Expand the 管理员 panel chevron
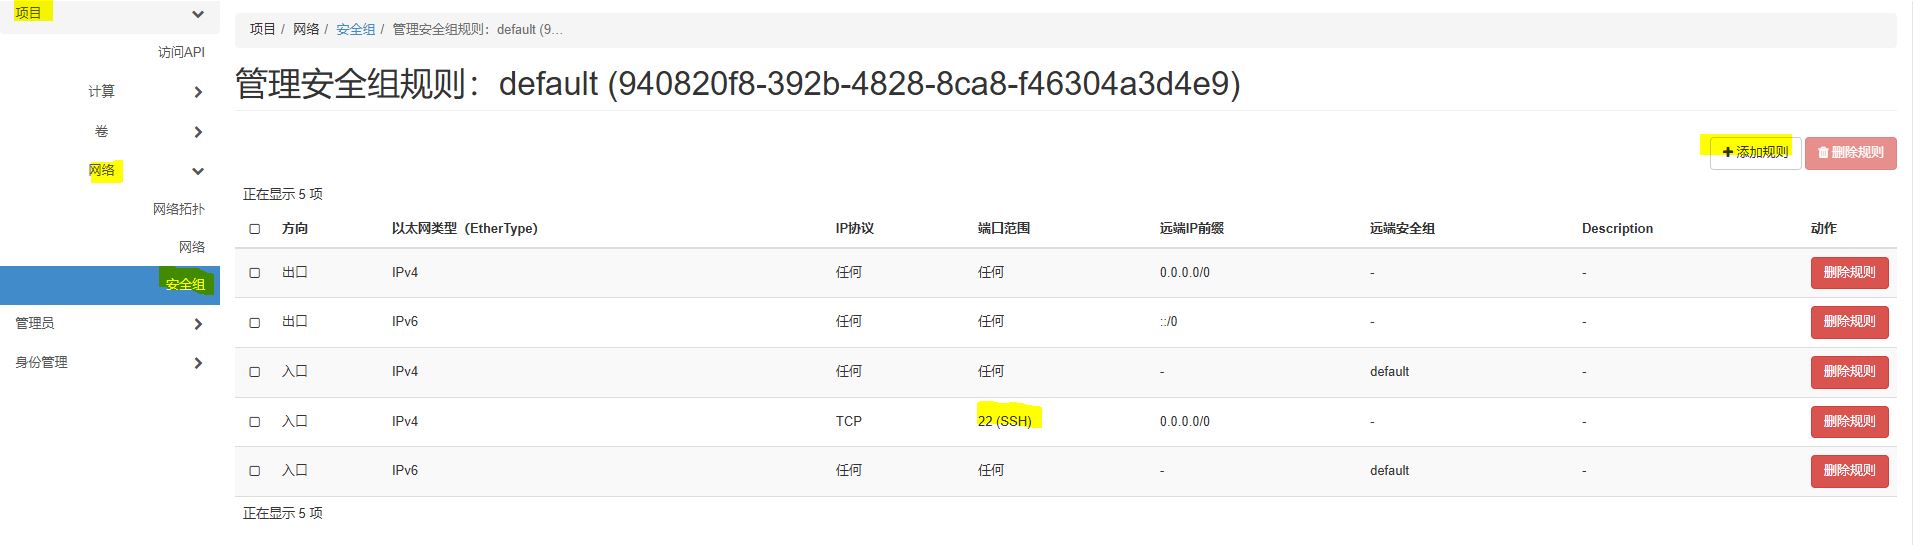 pos(198,324)
